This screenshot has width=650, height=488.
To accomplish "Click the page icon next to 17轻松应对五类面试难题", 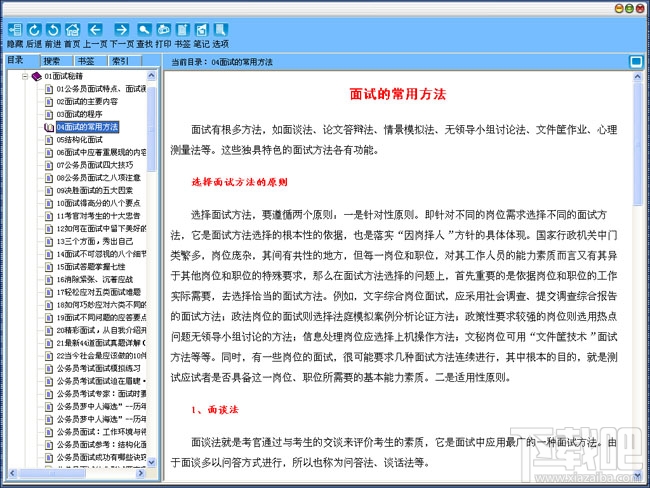I will tap(49, 292).
